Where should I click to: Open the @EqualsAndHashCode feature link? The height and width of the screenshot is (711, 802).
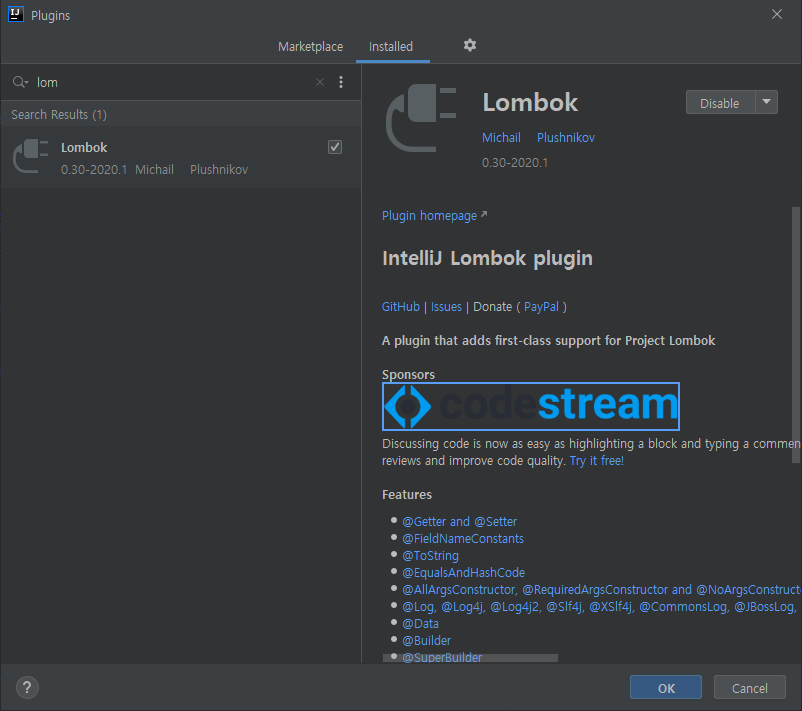click(463, 572)
